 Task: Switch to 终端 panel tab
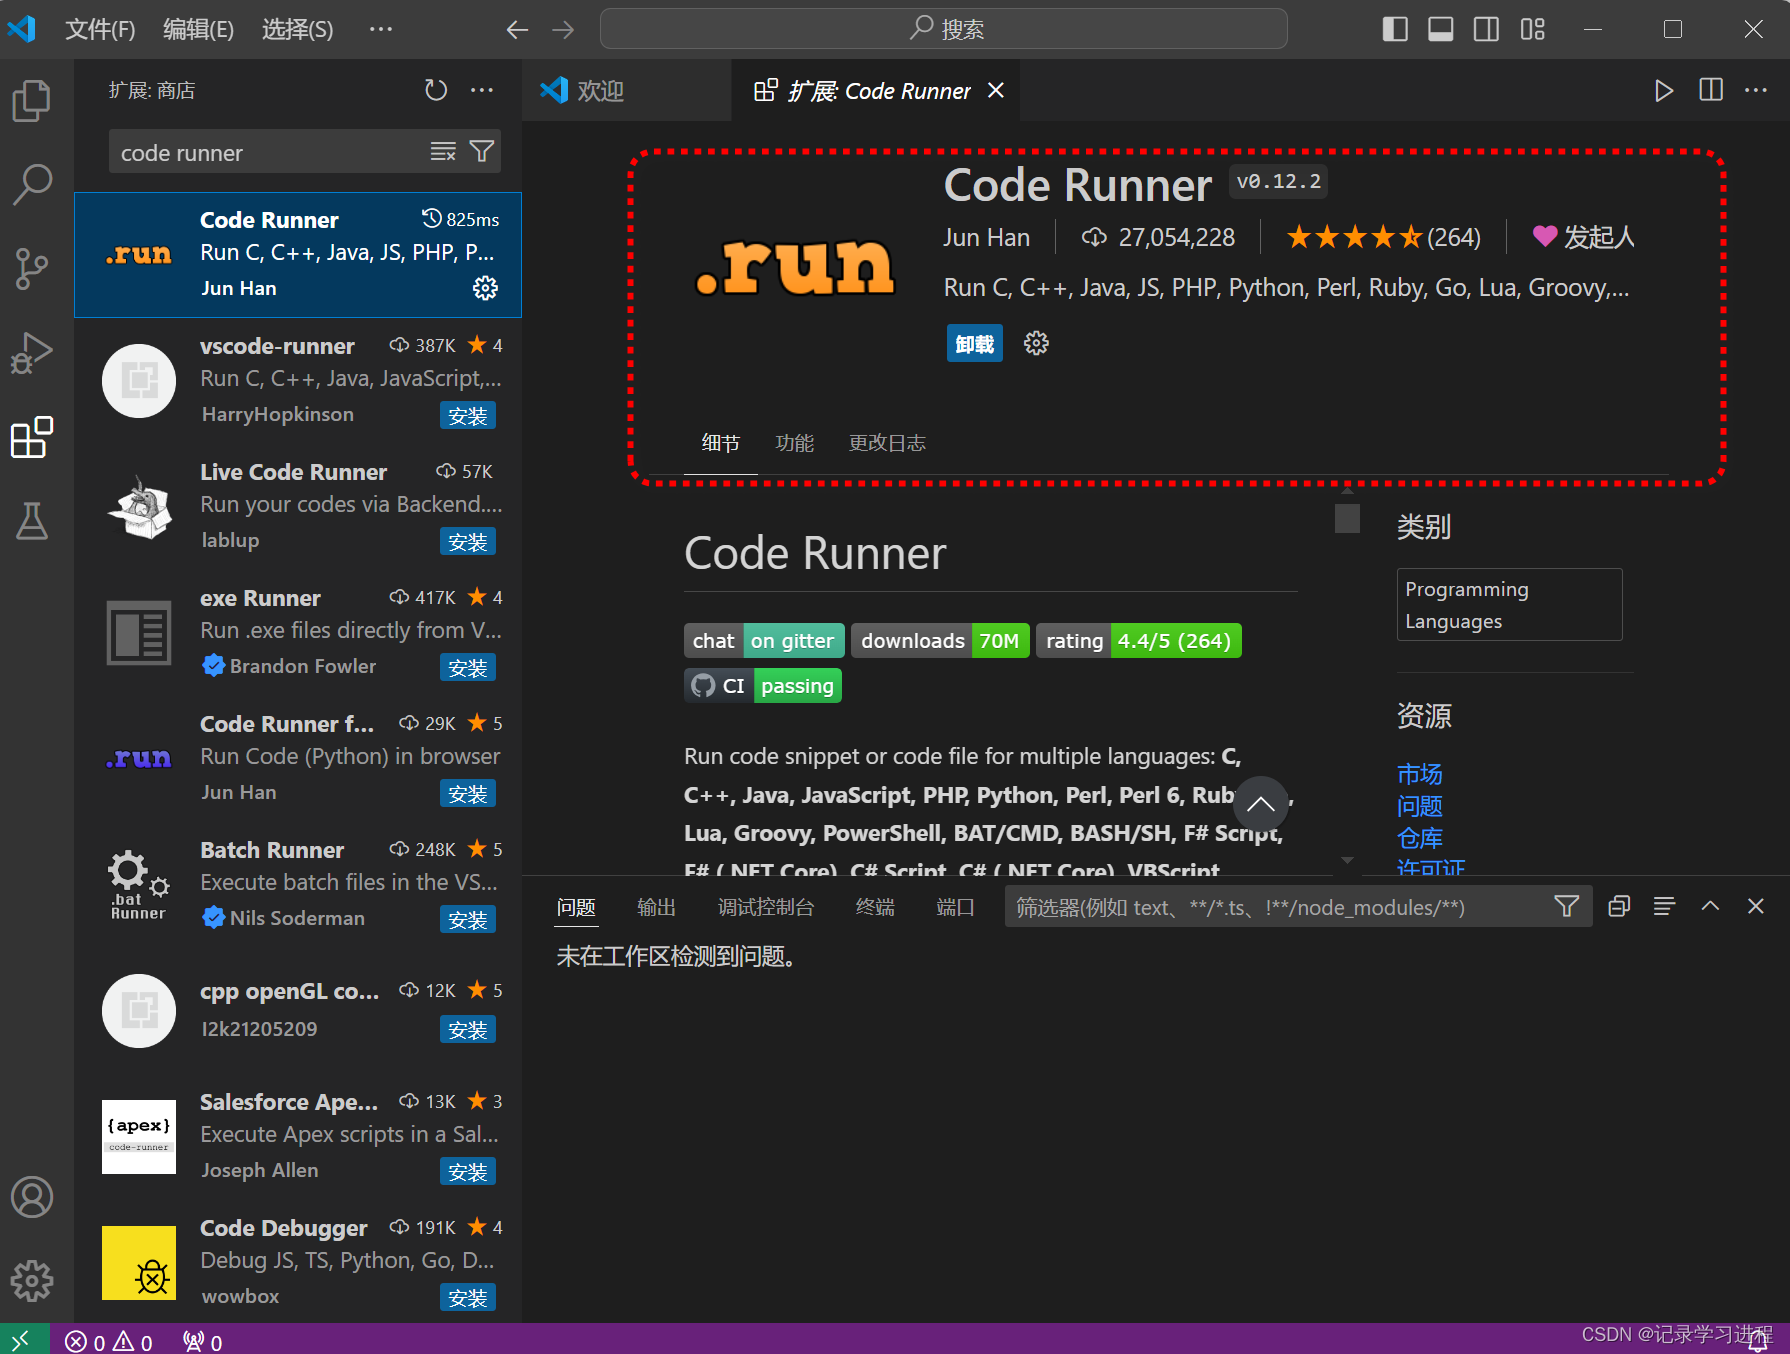875,907
